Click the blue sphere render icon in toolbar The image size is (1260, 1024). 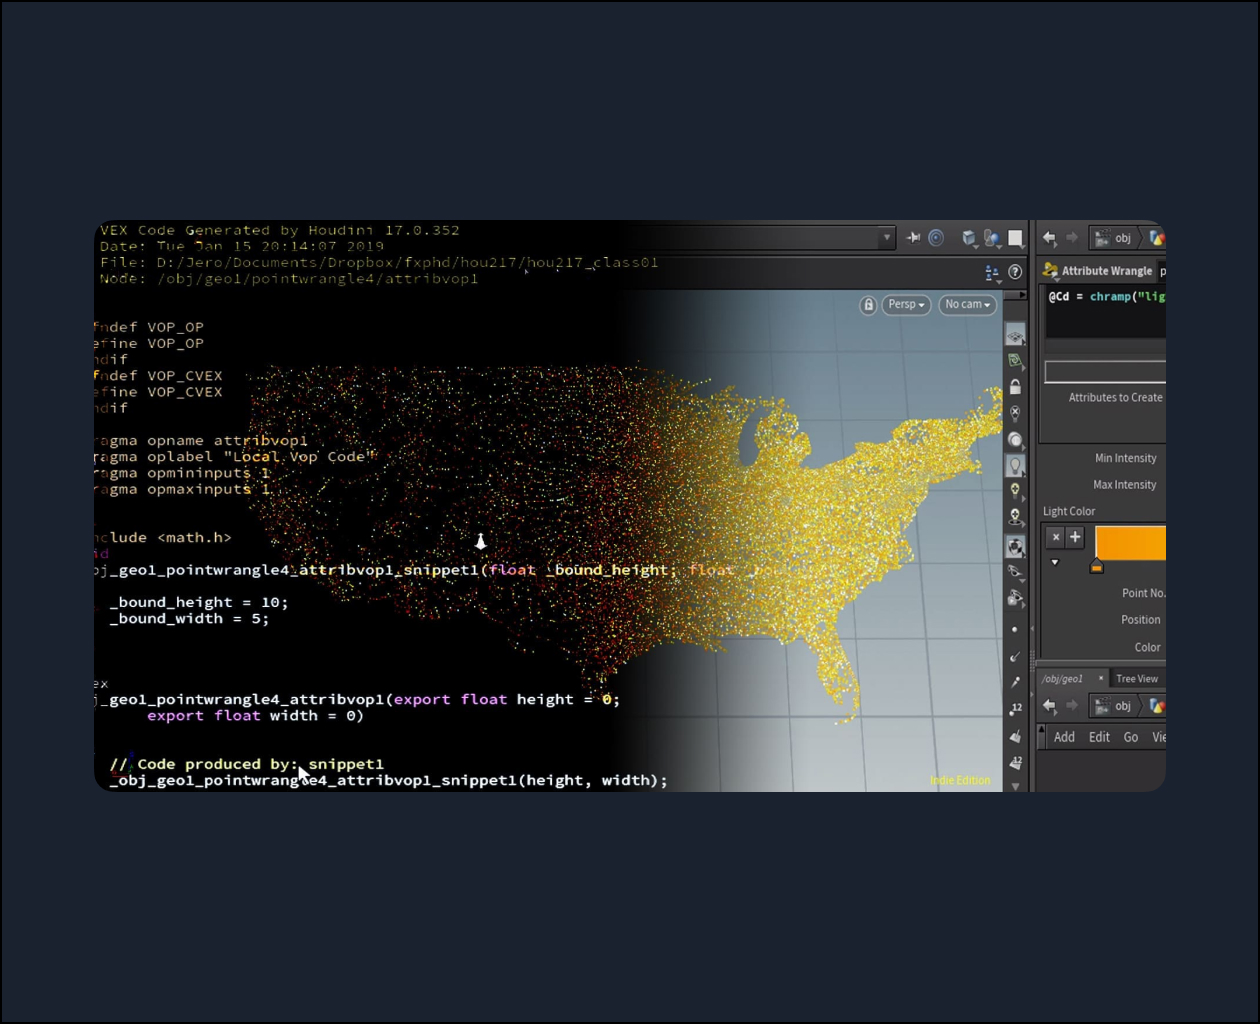click(x=992, y=238)
